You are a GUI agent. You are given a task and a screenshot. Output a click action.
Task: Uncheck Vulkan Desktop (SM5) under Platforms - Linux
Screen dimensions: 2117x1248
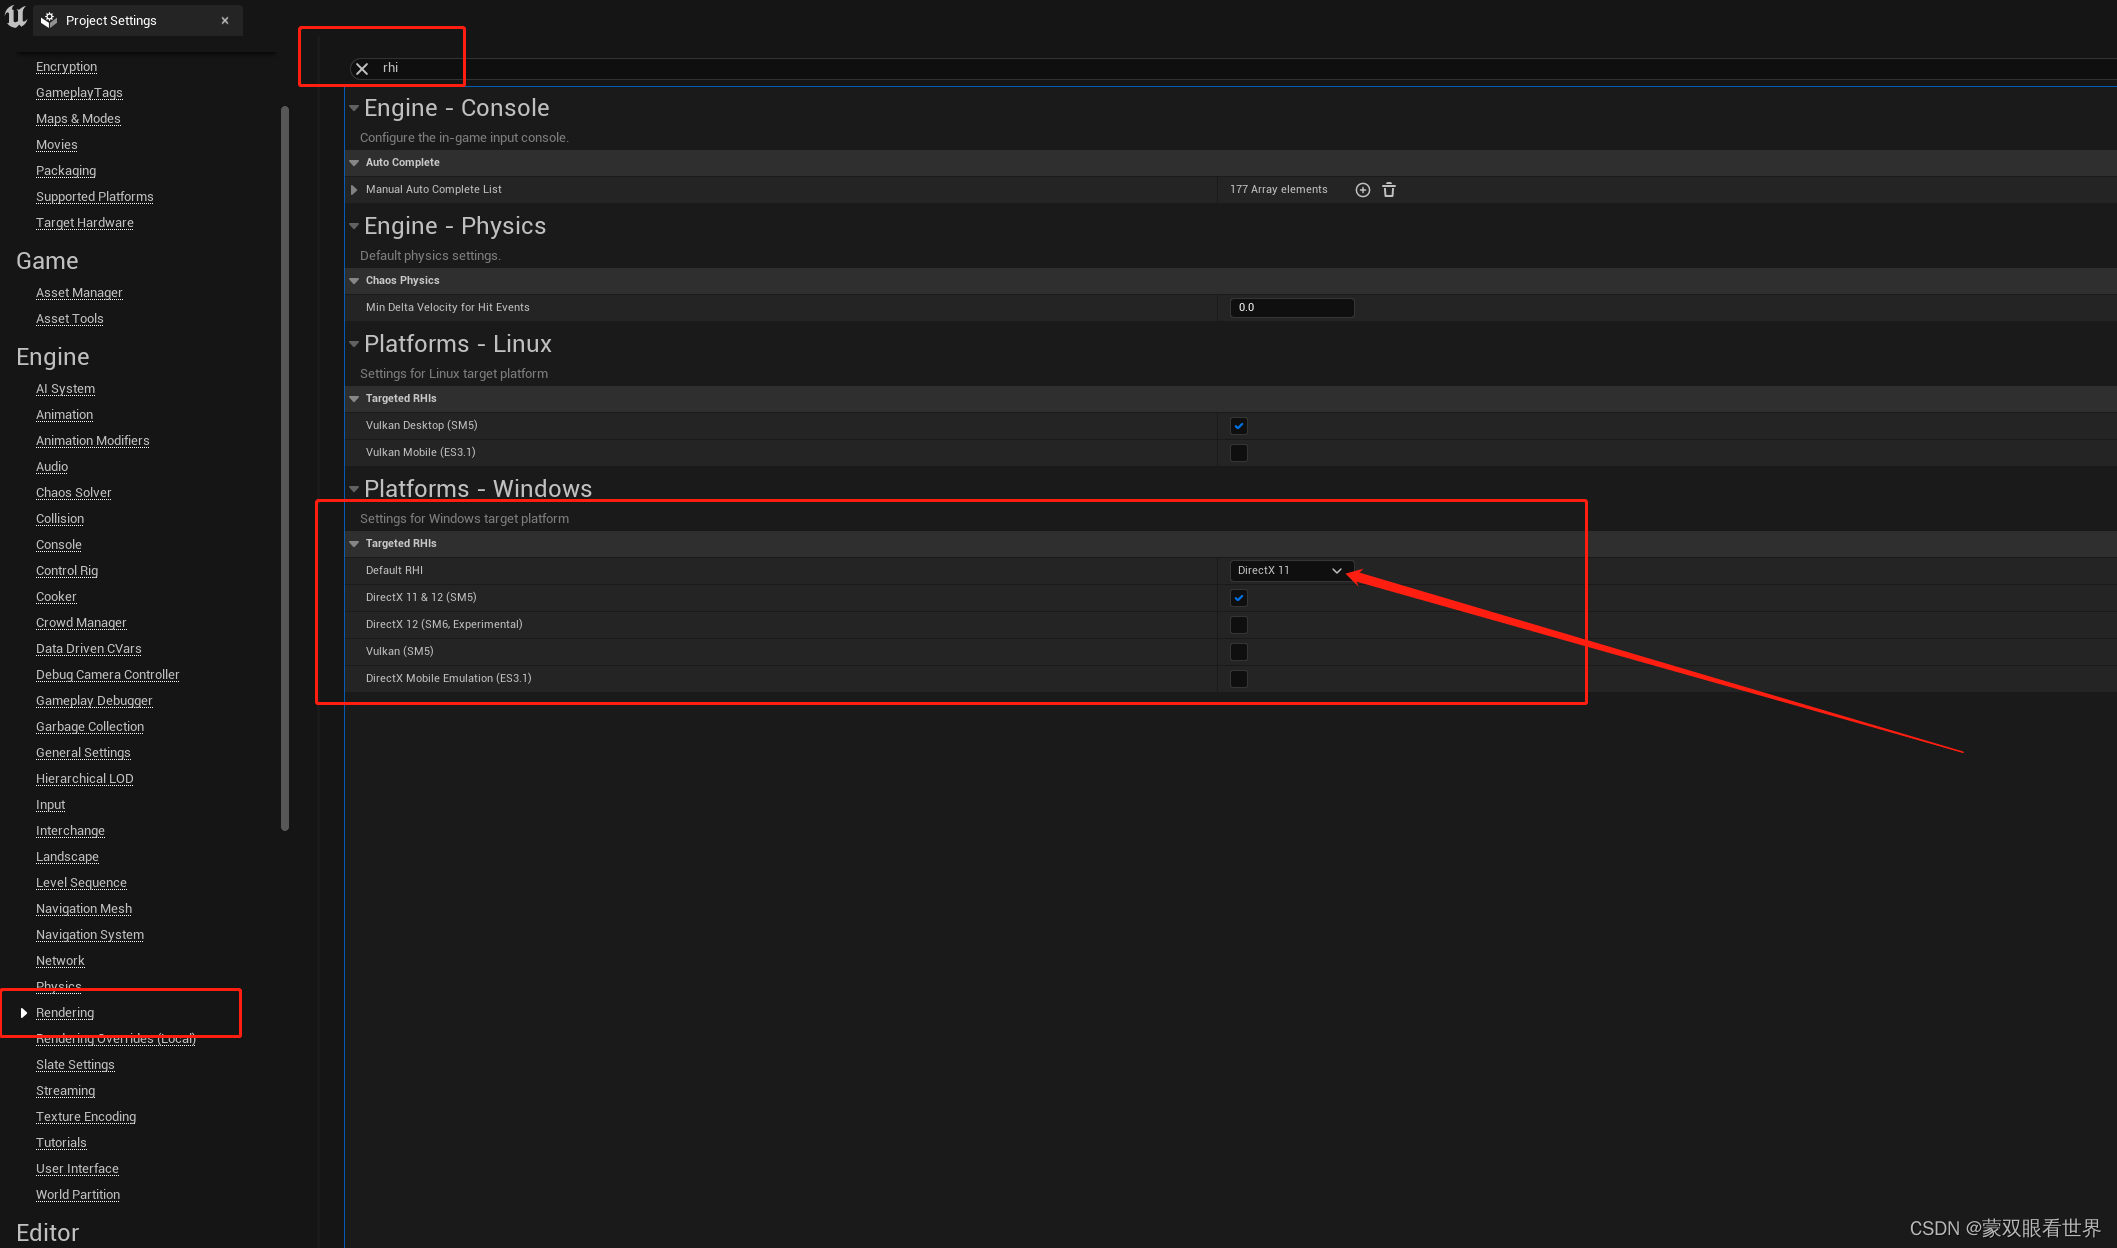[1238, 425]
